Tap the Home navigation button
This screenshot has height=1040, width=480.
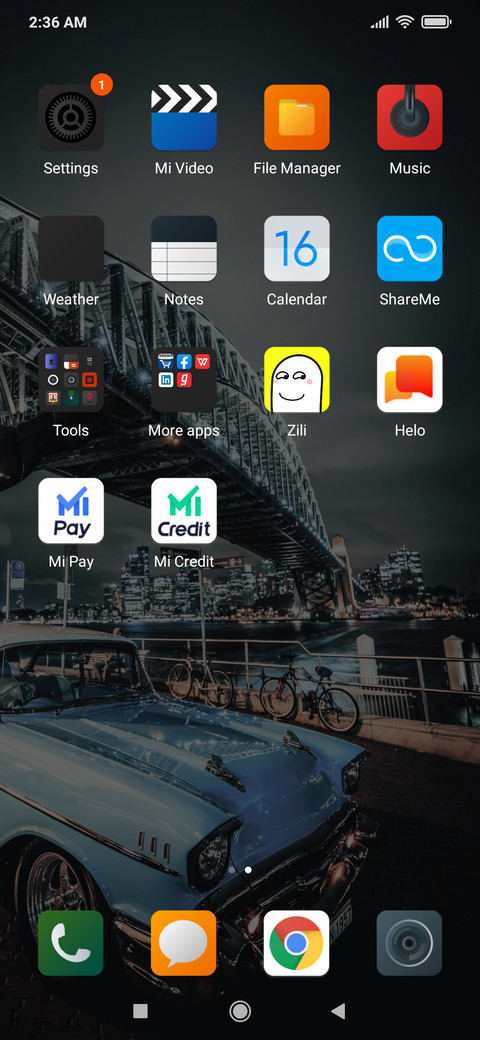[240, 1011]
